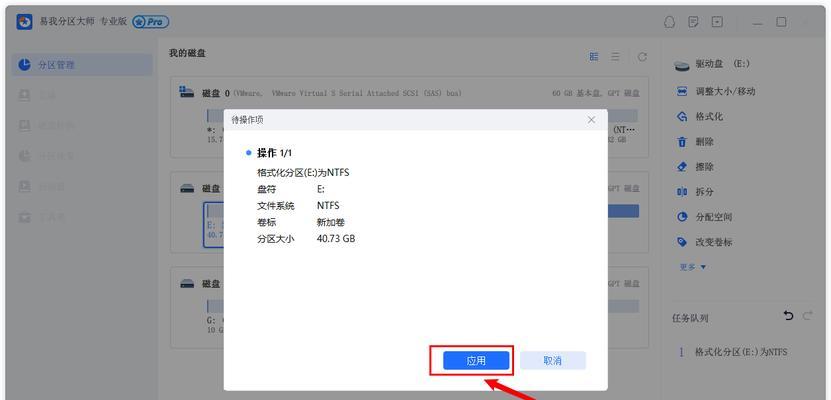This screenshot has width=831, height=400.
Task: Minimize the application window
Action: pos(758,23)
